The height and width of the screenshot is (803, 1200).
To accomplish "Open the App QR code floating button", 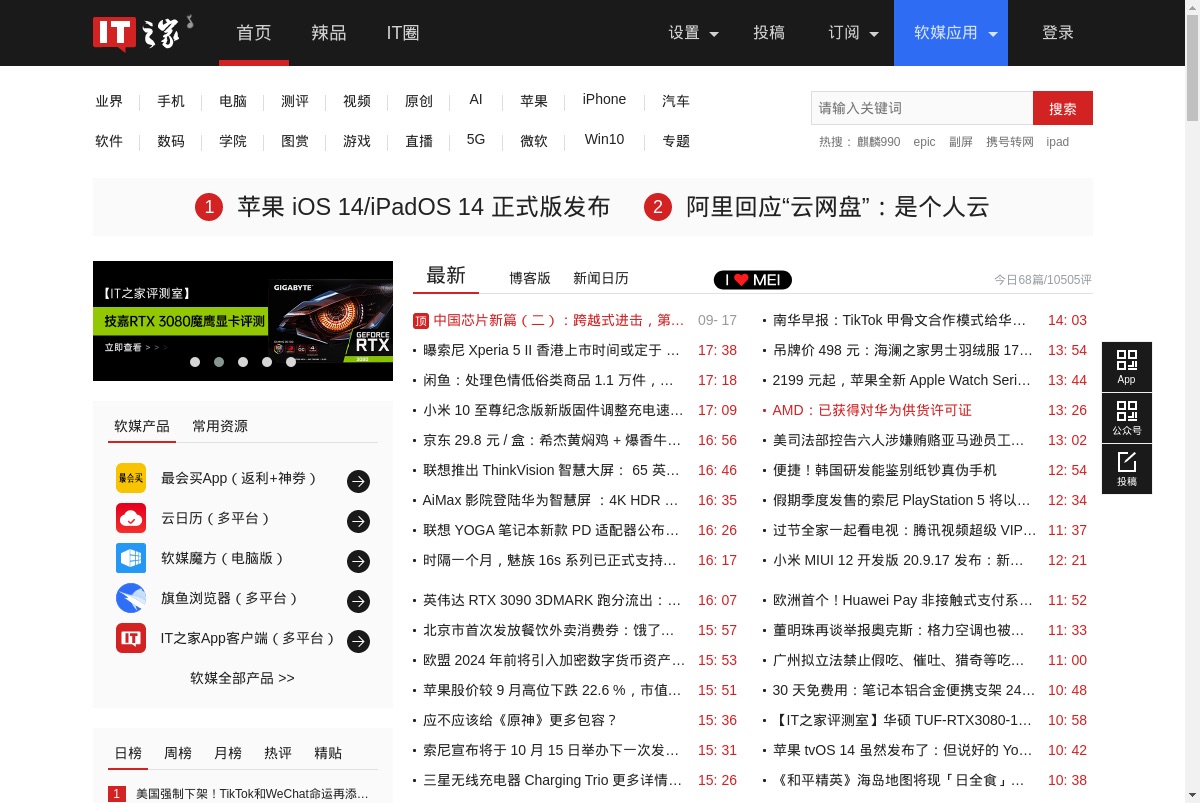I will 1127,366.
